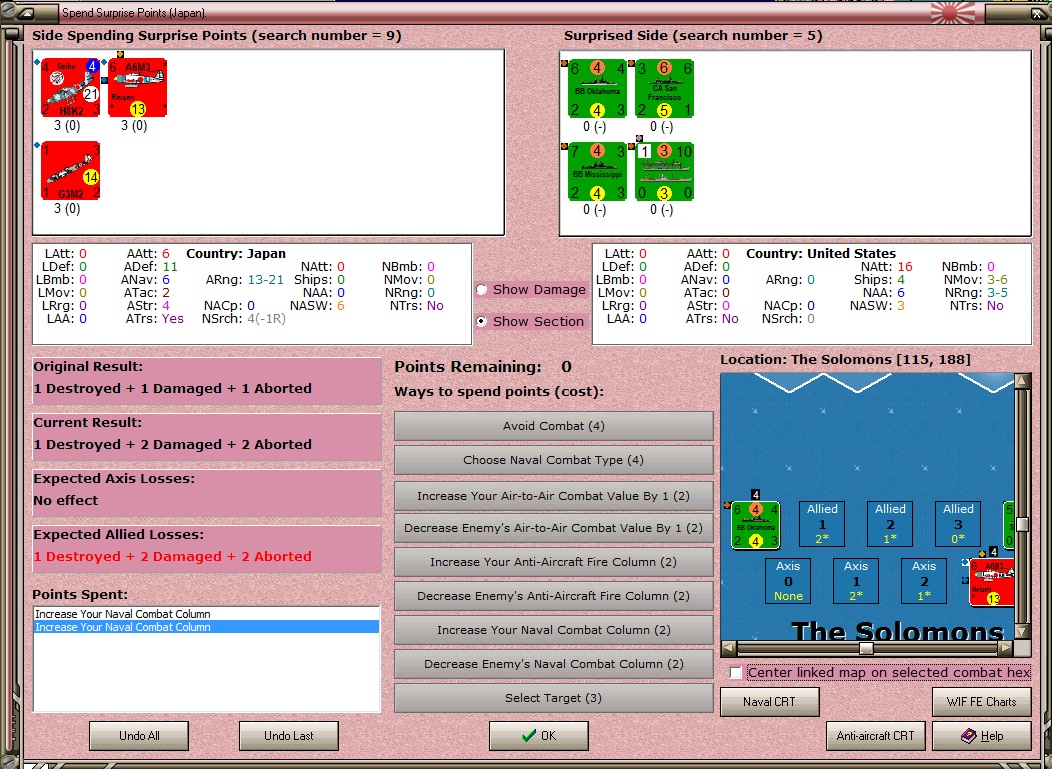1052x769 pixels.
Task: Select the A6M3 Reisen fighter counter
Action: pos(137,87)
